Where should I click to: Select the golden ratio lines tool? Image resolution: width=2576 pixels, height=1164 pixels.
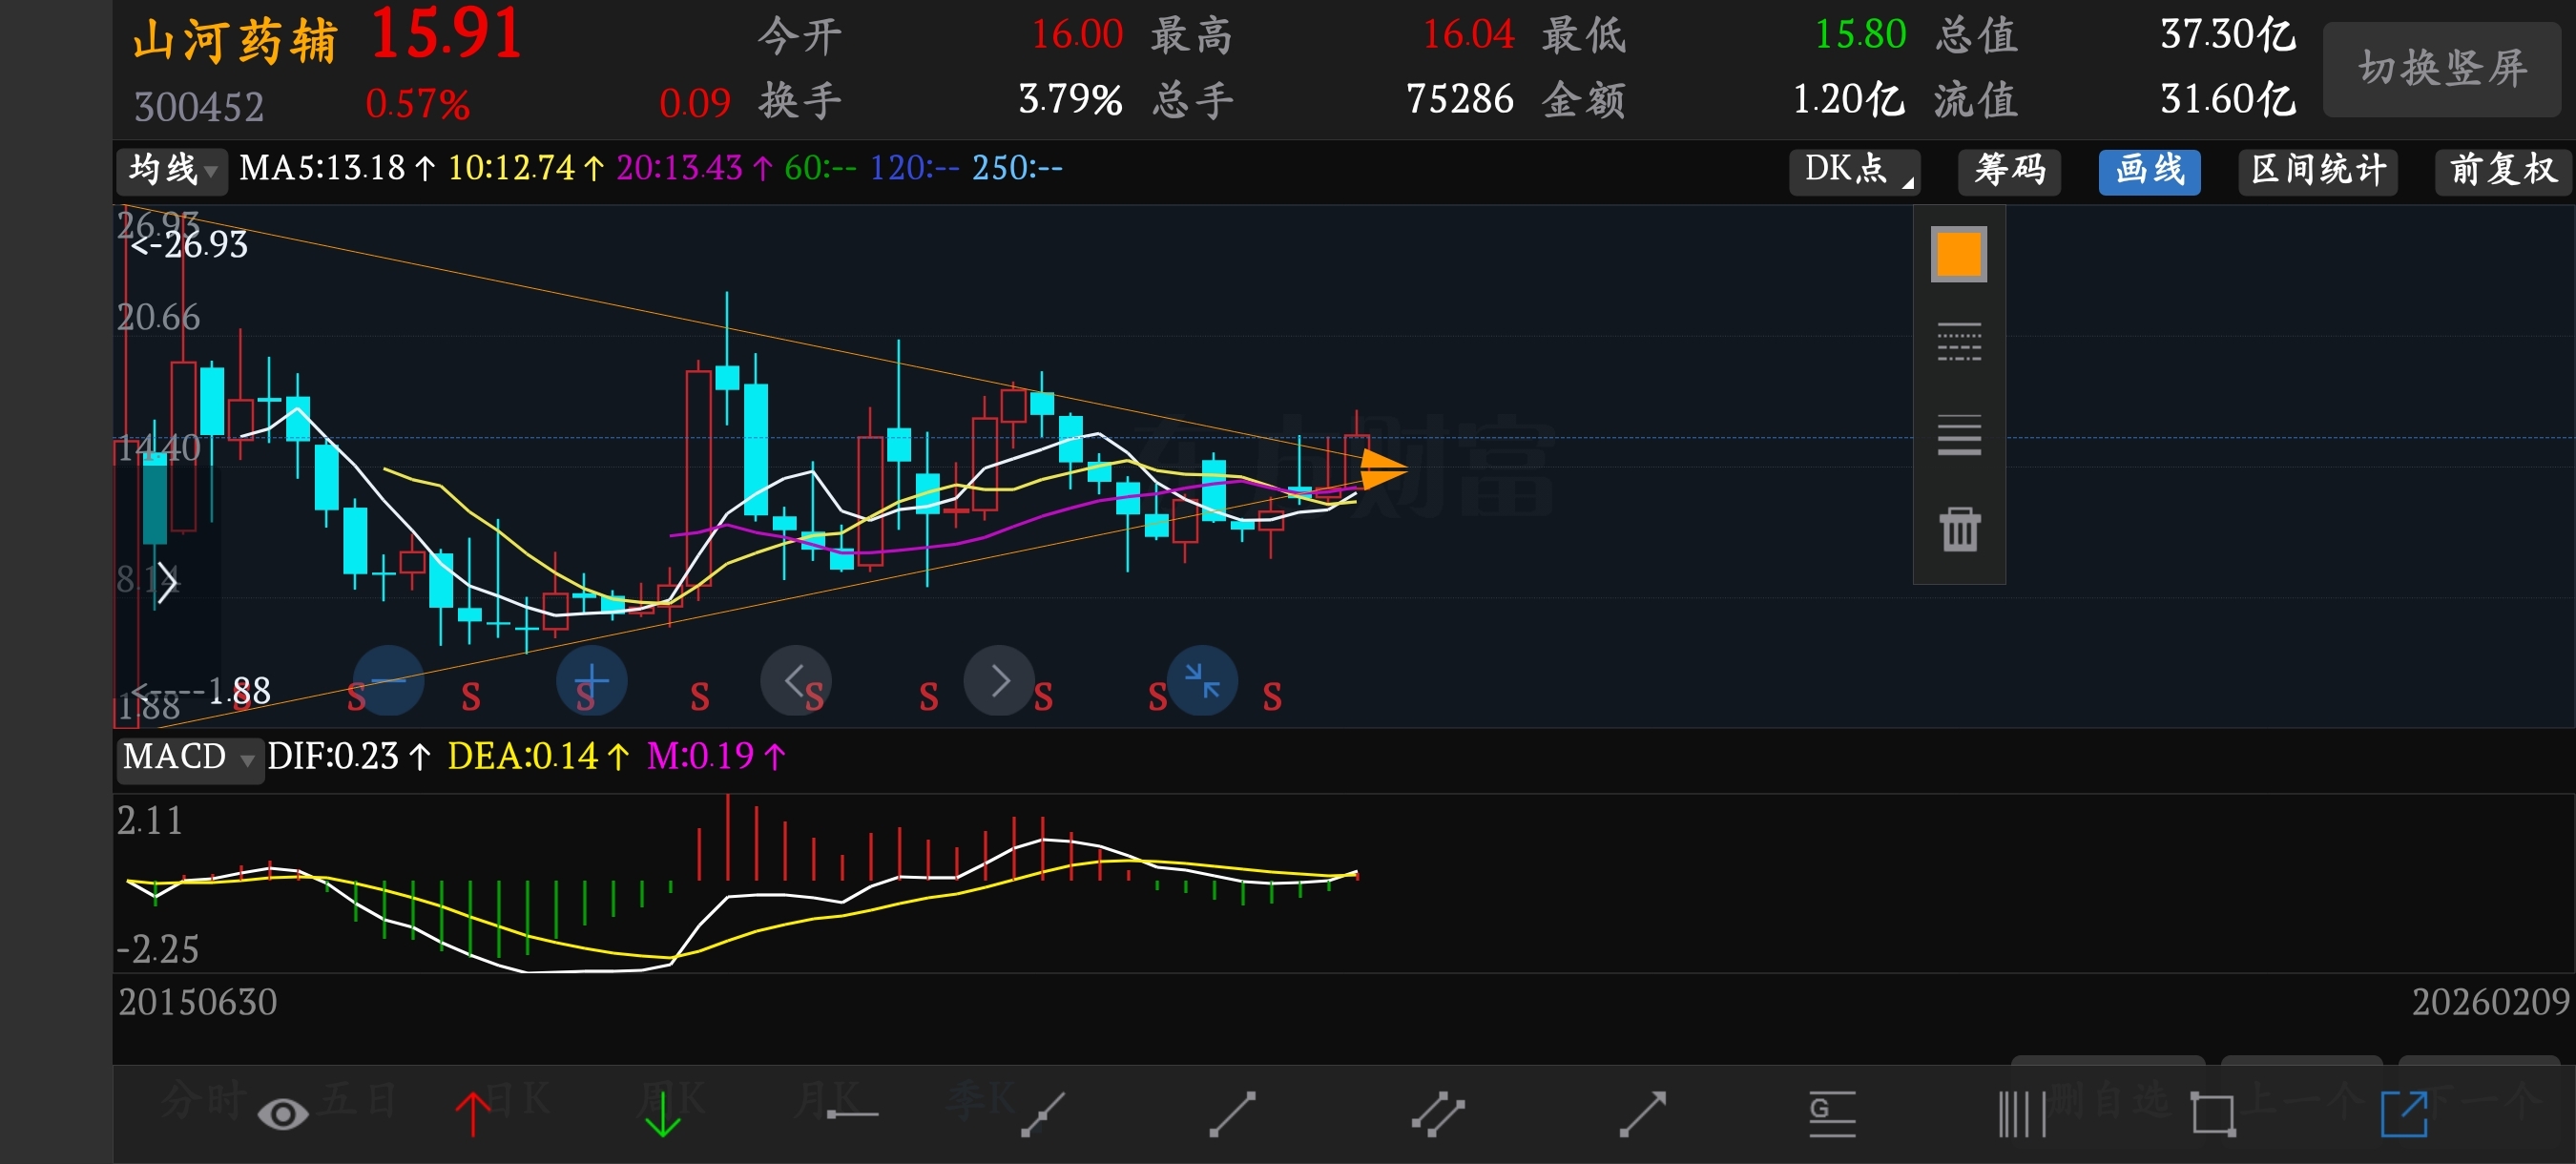coord(1832,1114)
